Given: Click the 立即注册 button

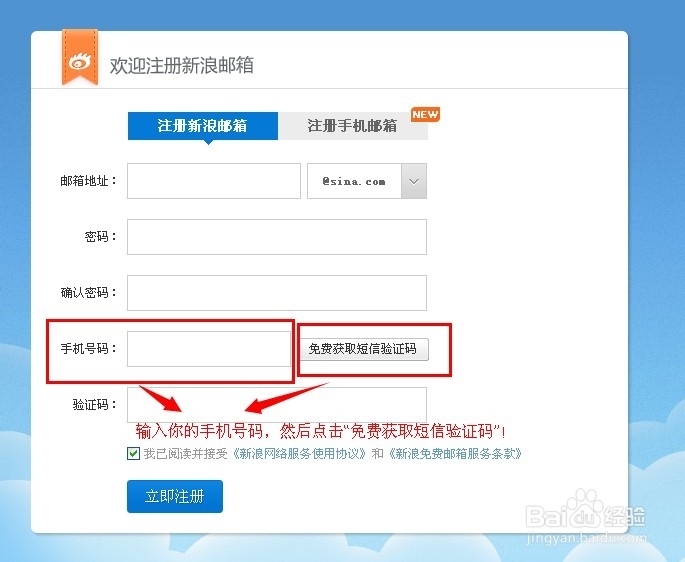Looking at the screenshot, I should point(175,496).
